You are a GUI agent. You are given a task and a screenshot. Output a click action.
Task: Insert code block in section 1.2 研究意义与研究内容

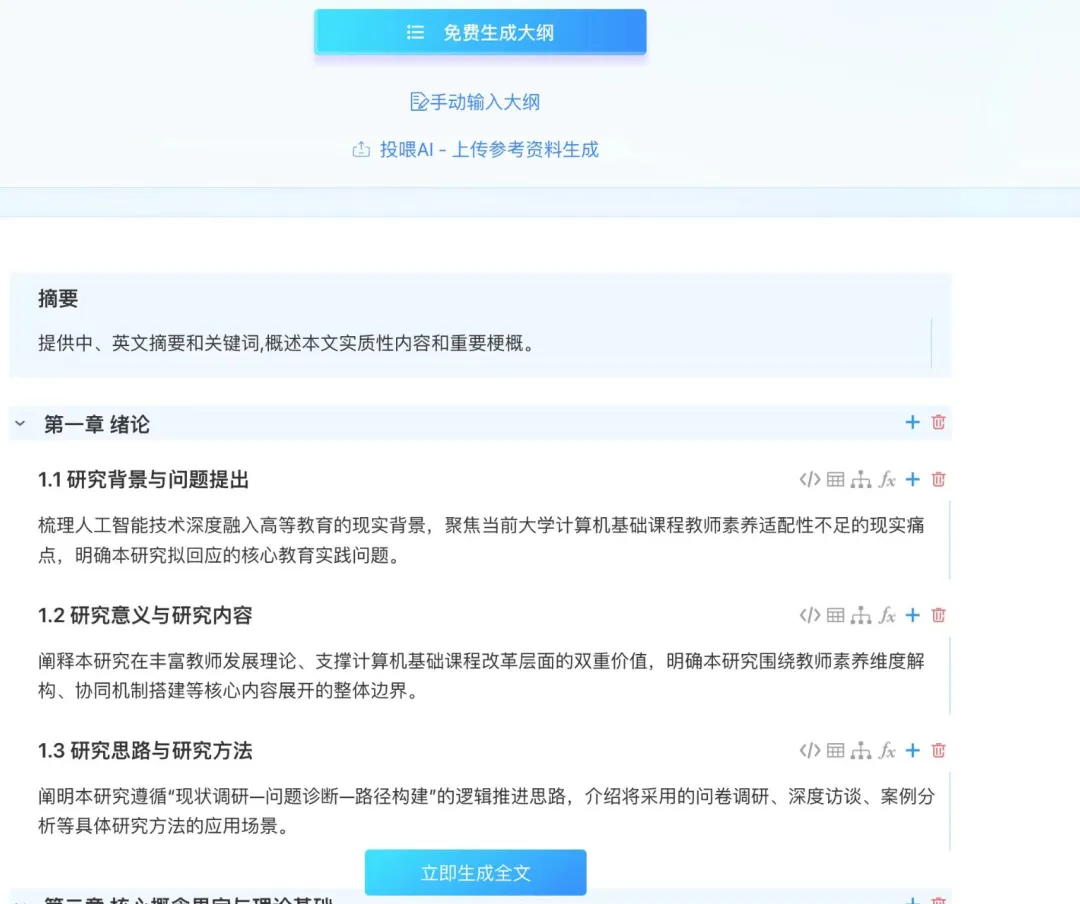coord(809,615)
